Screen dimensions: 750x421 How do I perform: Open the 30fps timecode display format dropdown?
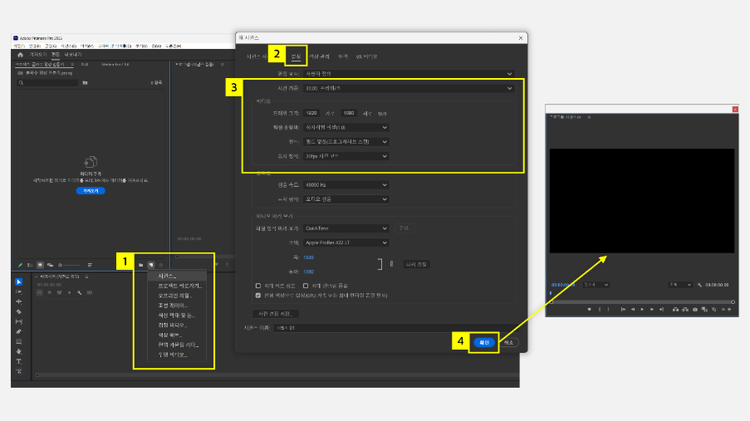tap(345, 156)
